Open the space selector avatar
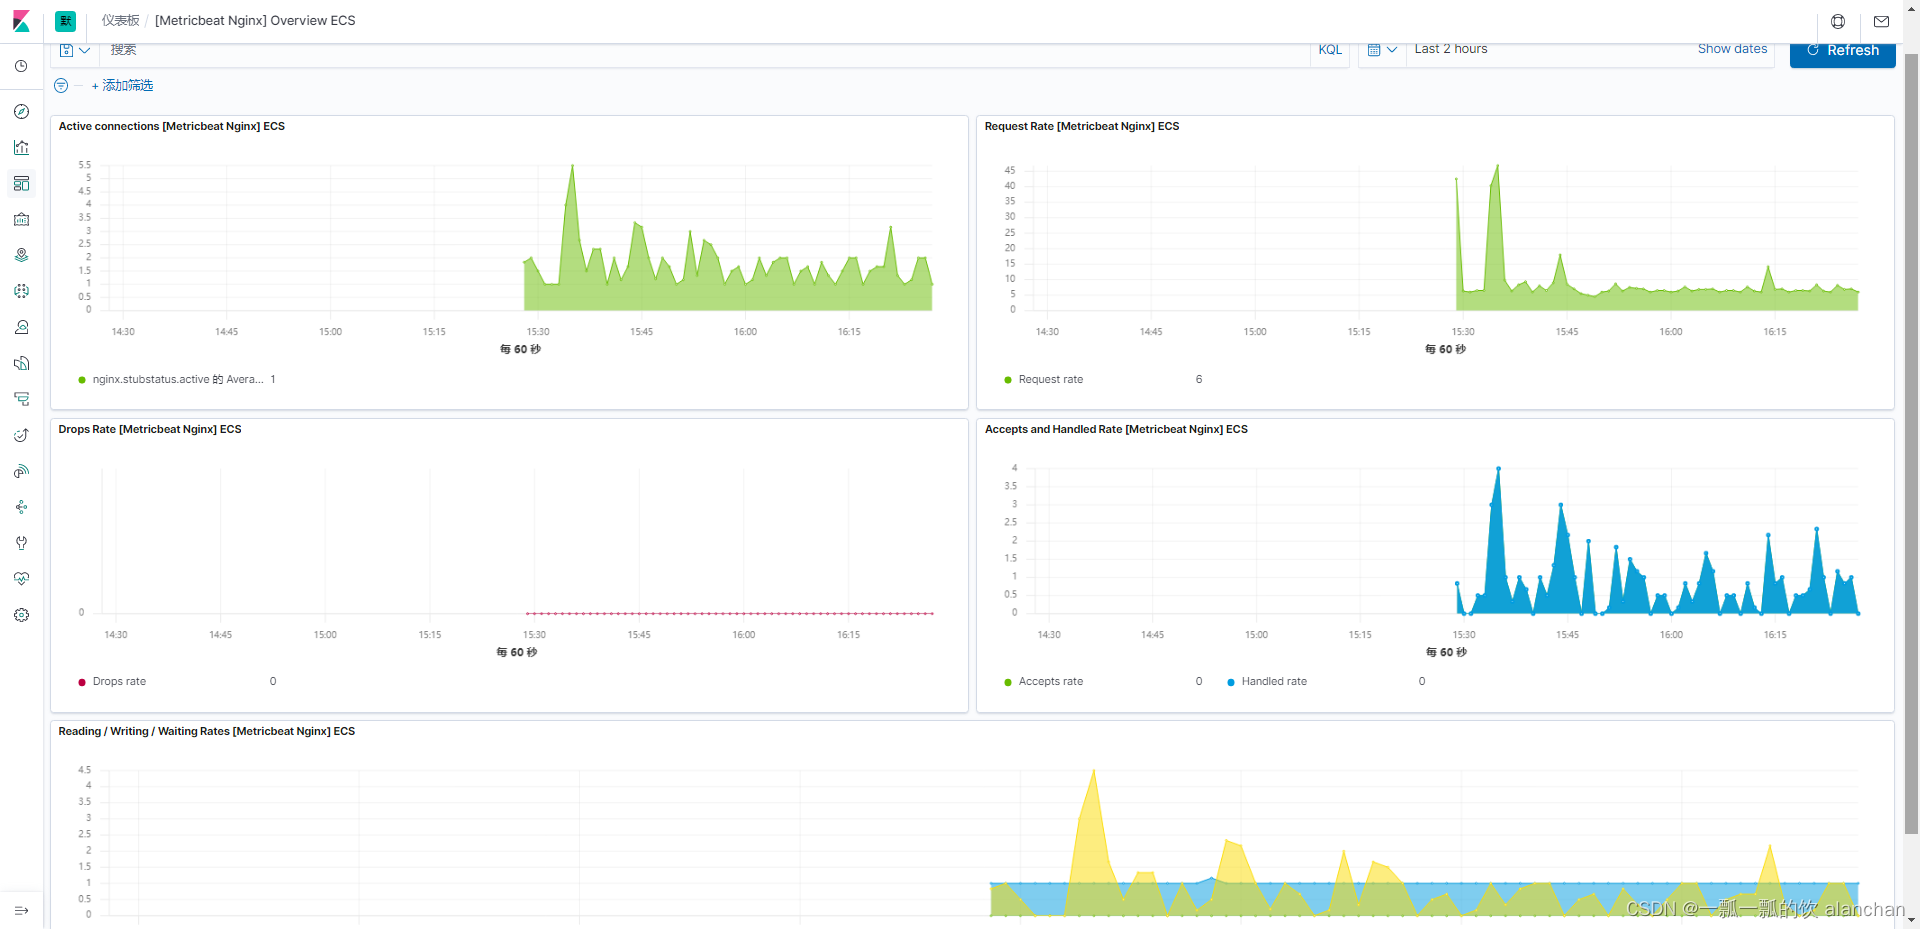Screen dimensions: 1920x929 pos(66,21)
